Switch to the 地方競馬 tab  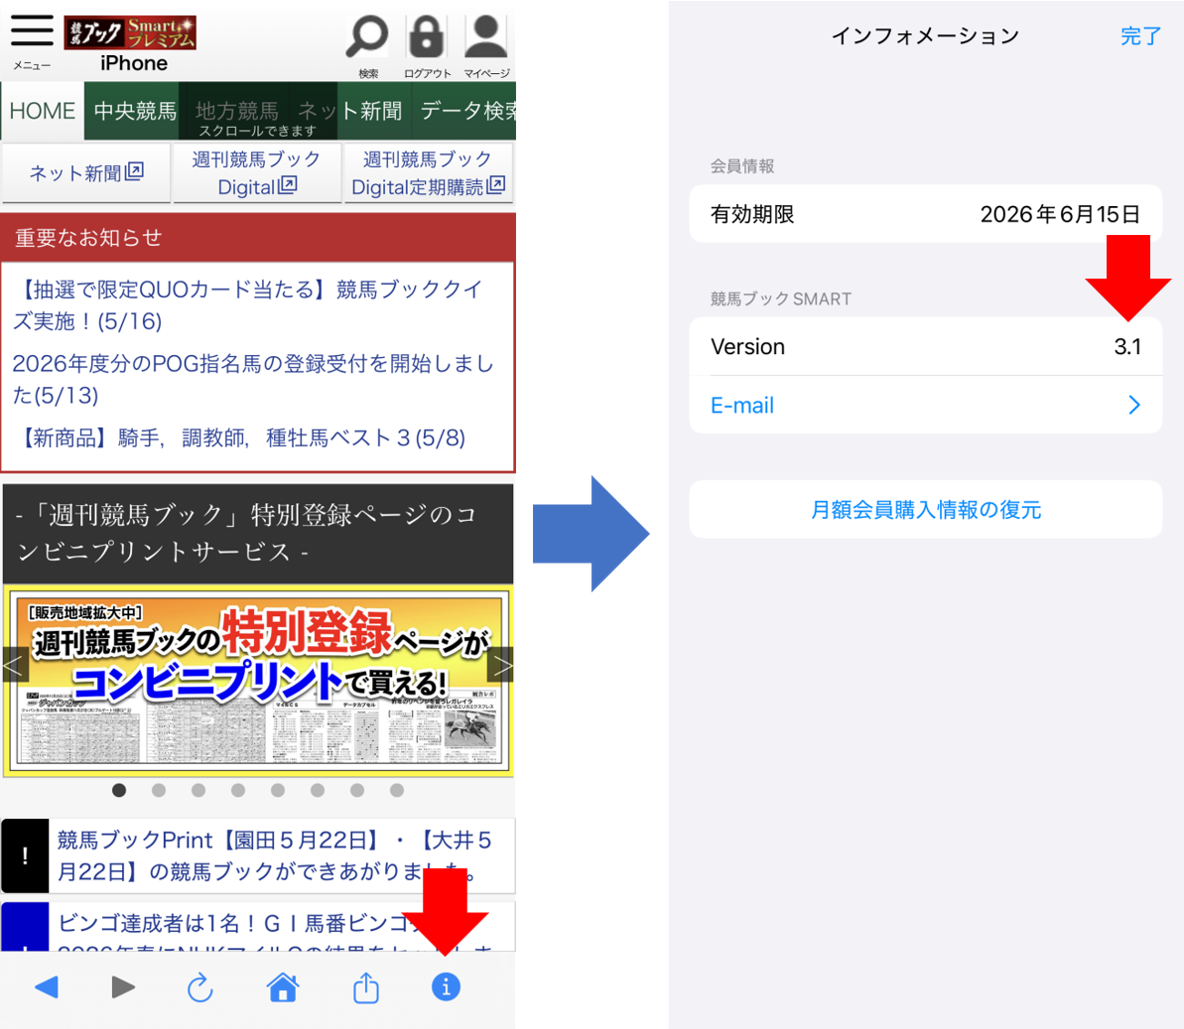(236, 111)
